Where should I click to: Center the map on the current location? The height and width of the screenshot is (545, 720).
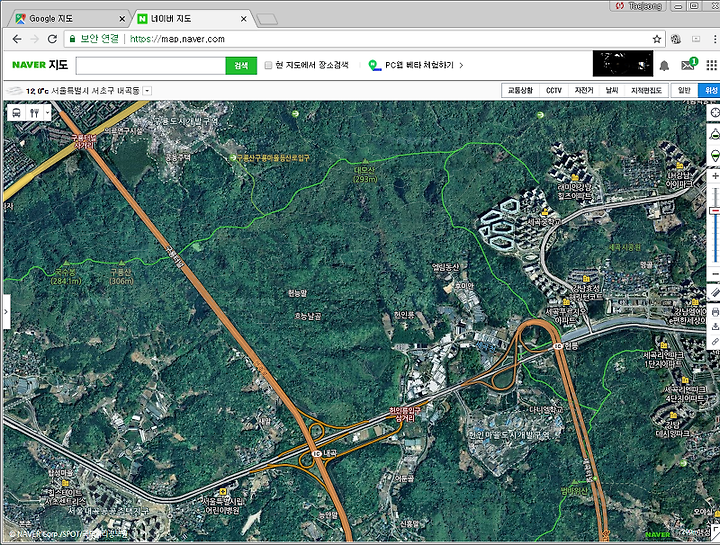tap(714, 113)
